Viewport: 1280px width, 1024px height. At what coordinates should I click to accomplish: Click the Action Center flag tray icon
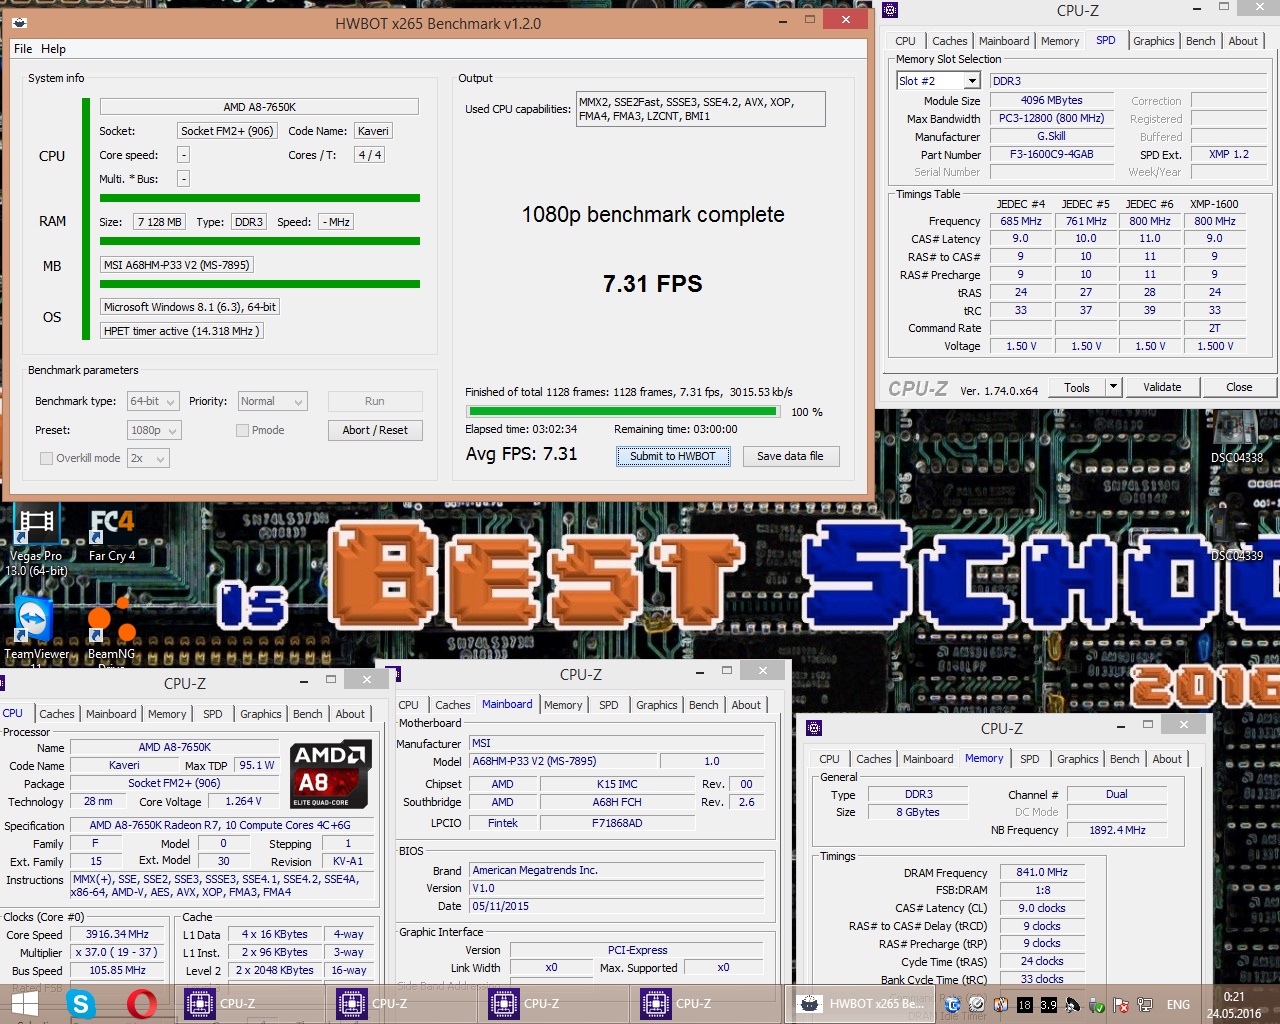(1121, 1005)
